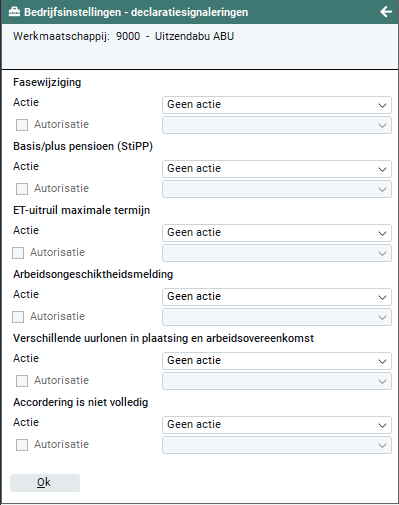Confirm the settings with the Ok button
The image size is (399, 505).
pos(45,483)
